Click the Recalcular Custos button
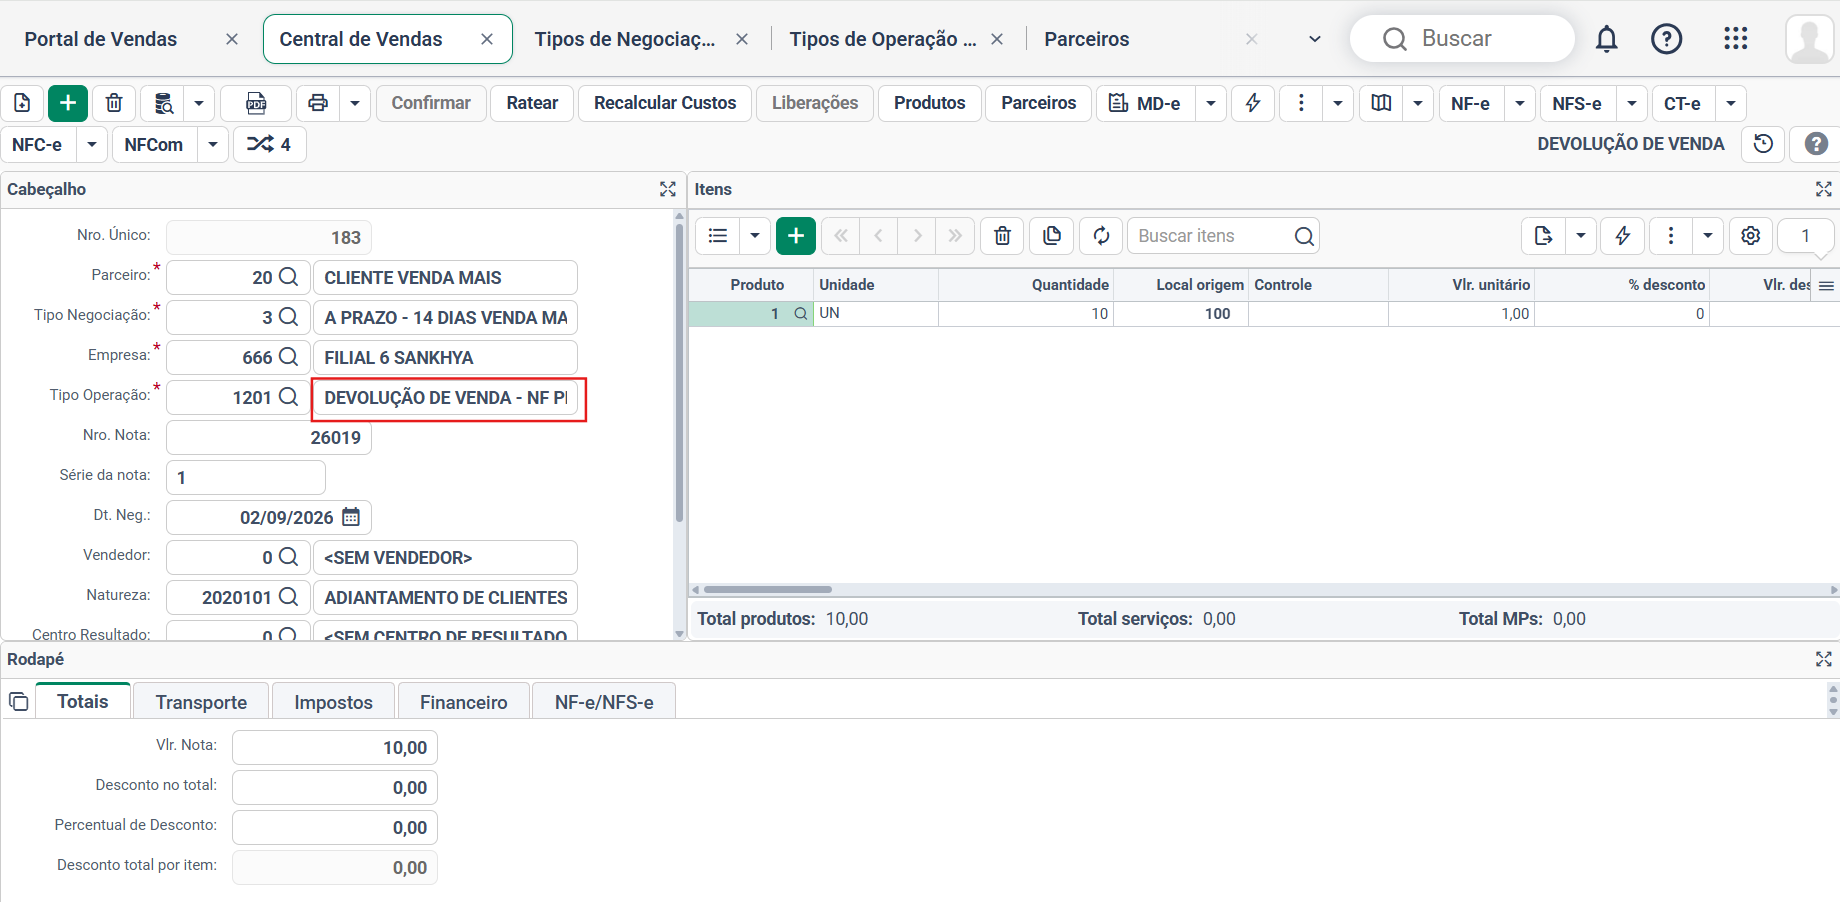The width and height of the screenshot is (1840, 902). pos(665,103)
